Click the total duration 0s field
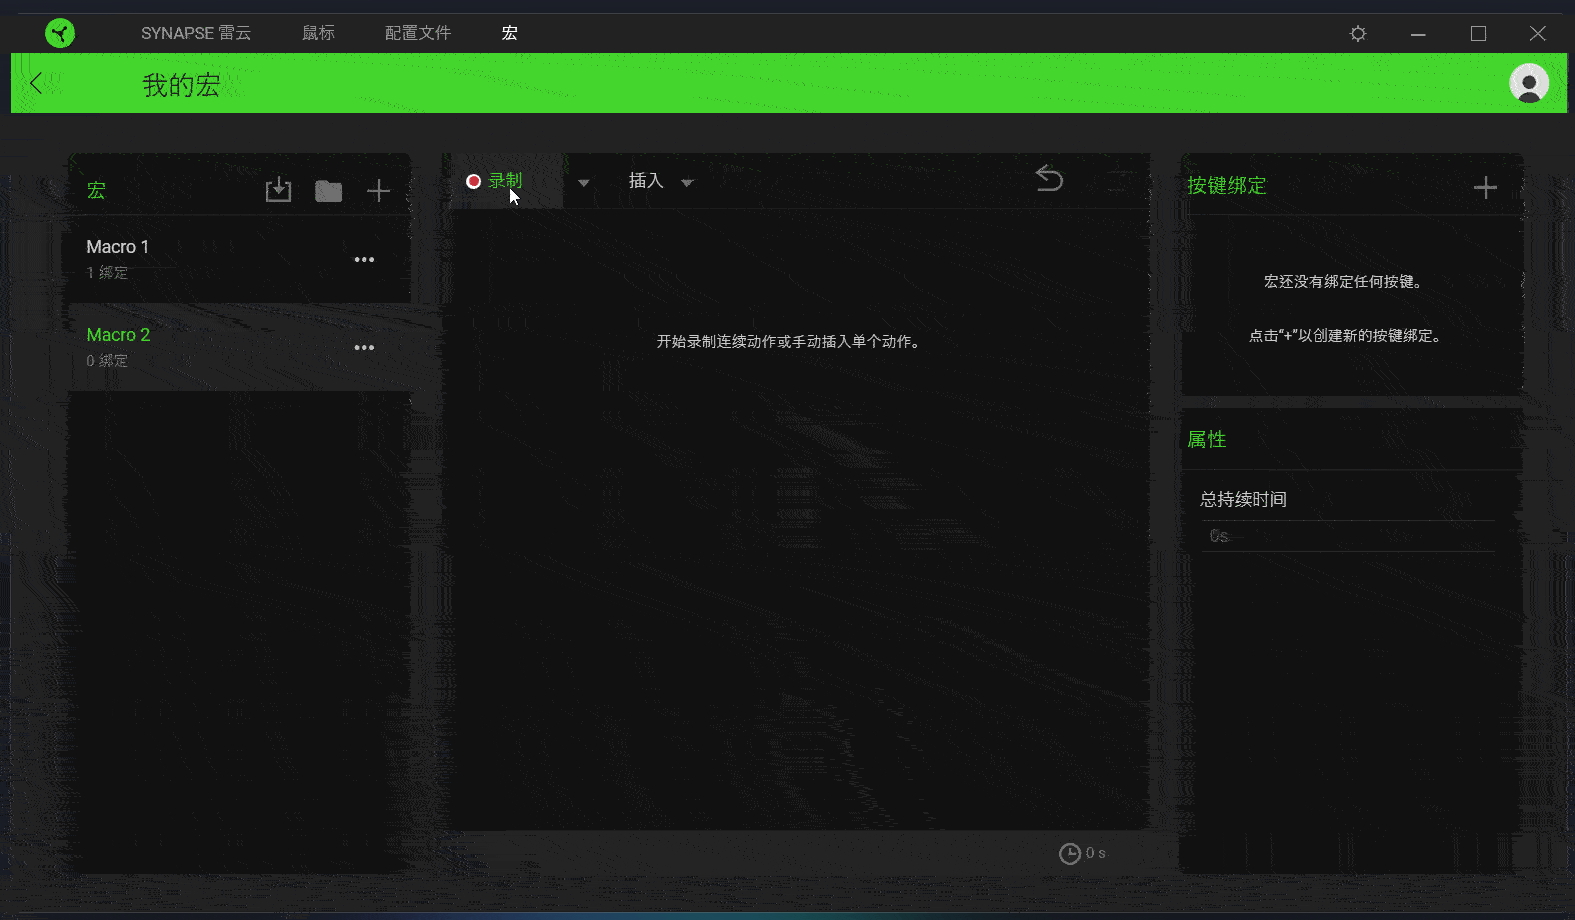This screenshot has height=920, width=1575. point(1348,536)
